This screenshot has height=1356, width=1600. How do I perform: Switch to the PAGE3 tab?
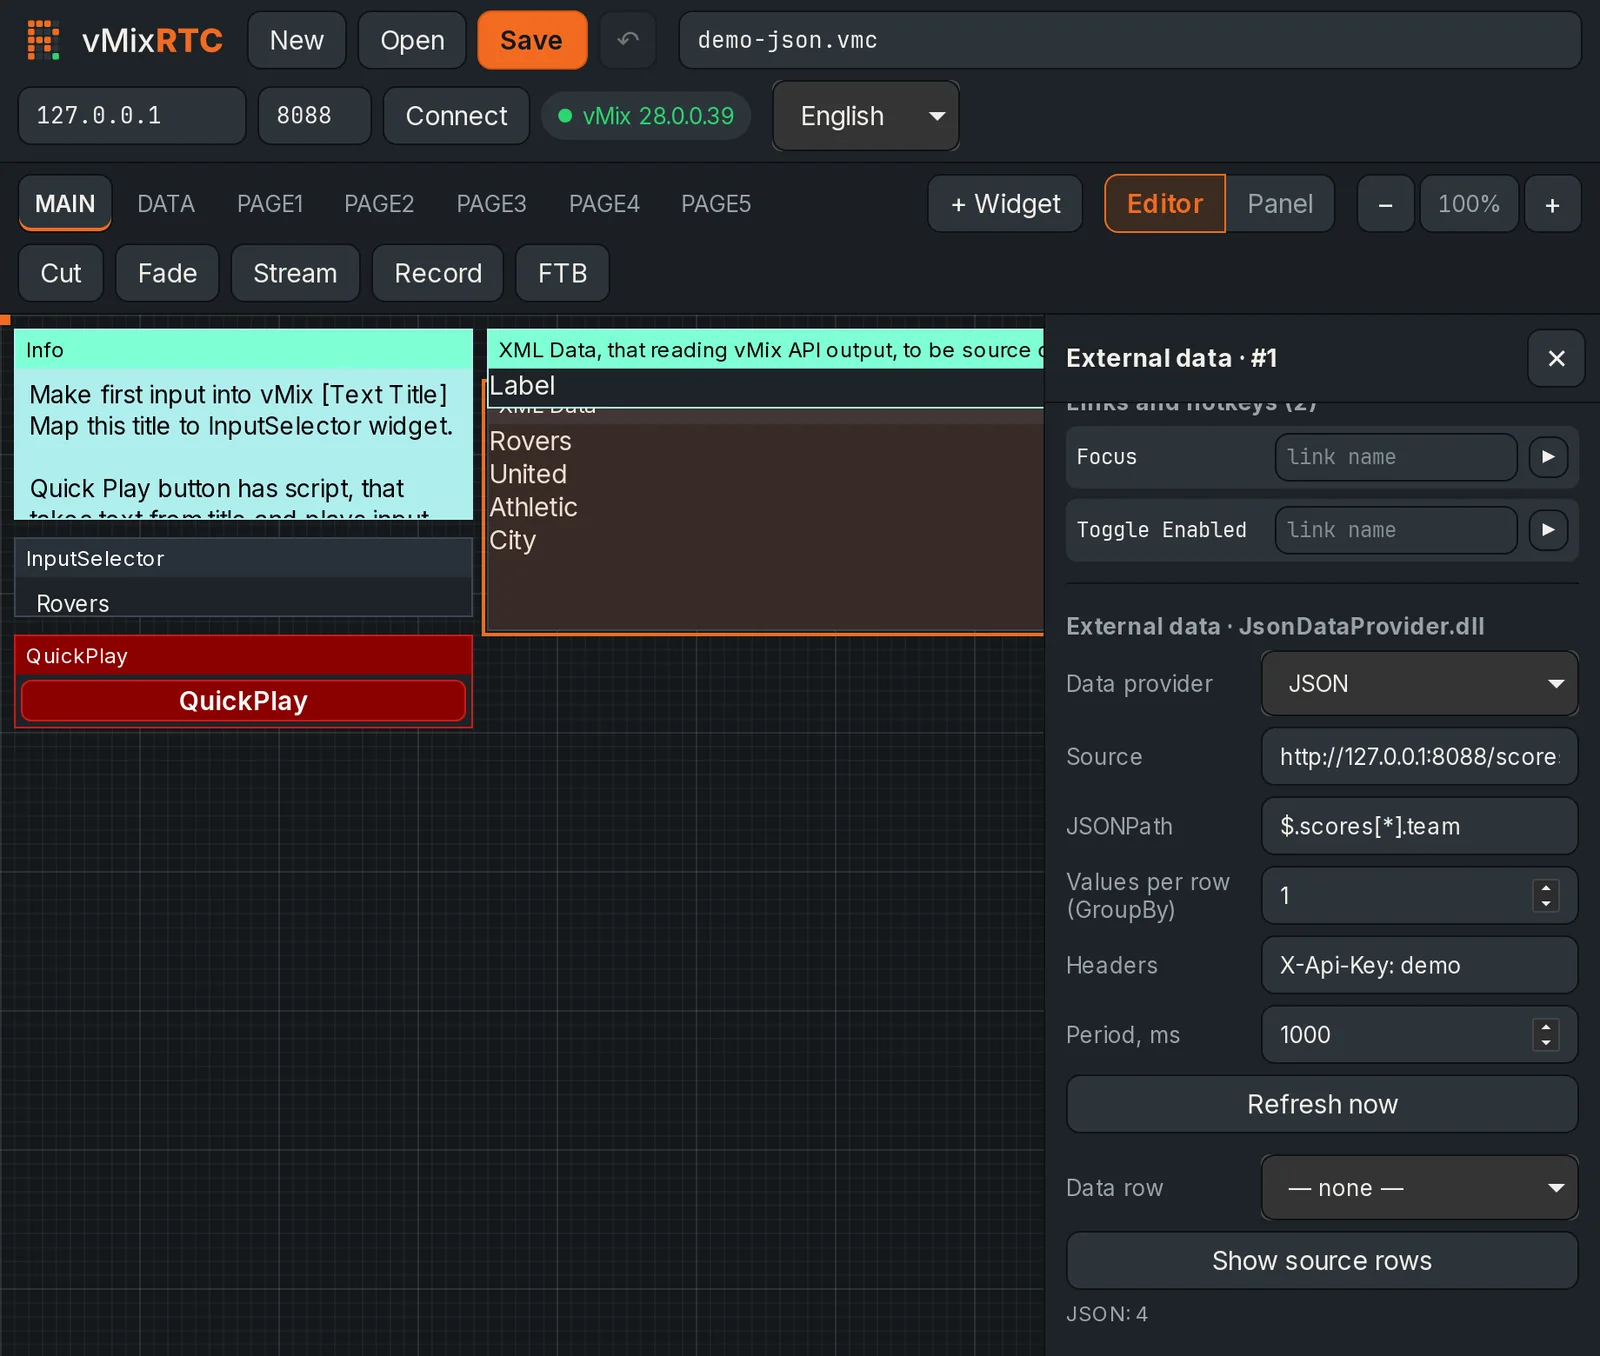point(491,204)
